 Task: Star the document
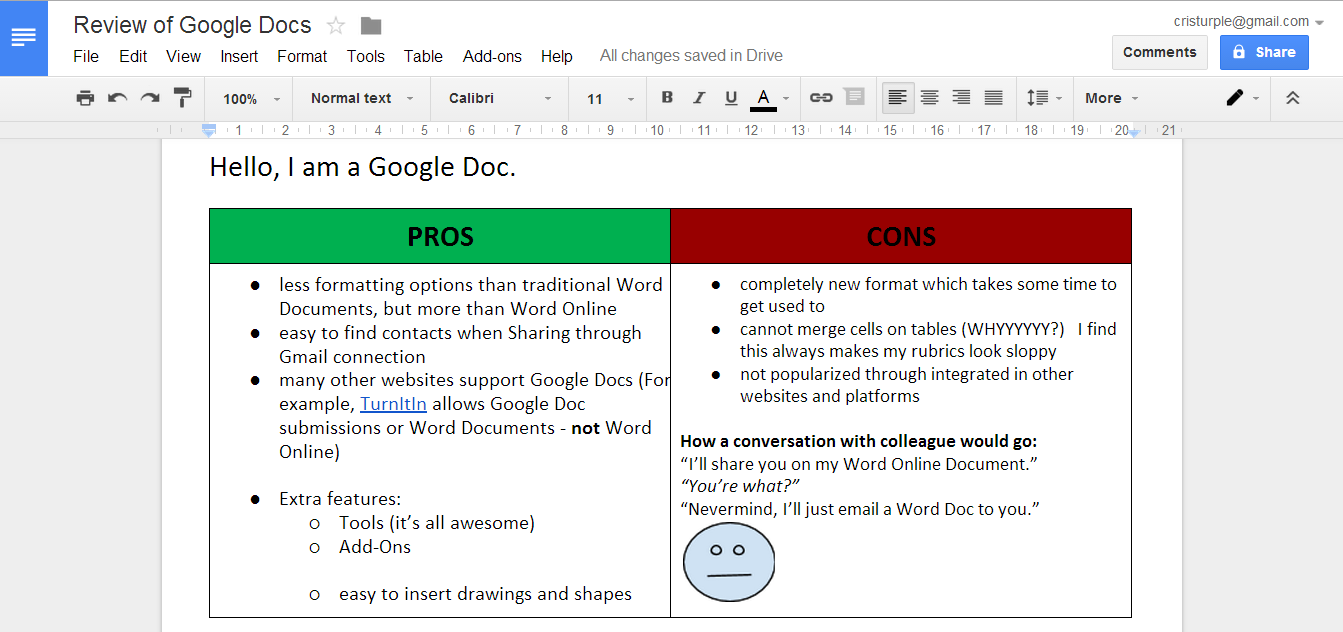click(x=336, y=26)
